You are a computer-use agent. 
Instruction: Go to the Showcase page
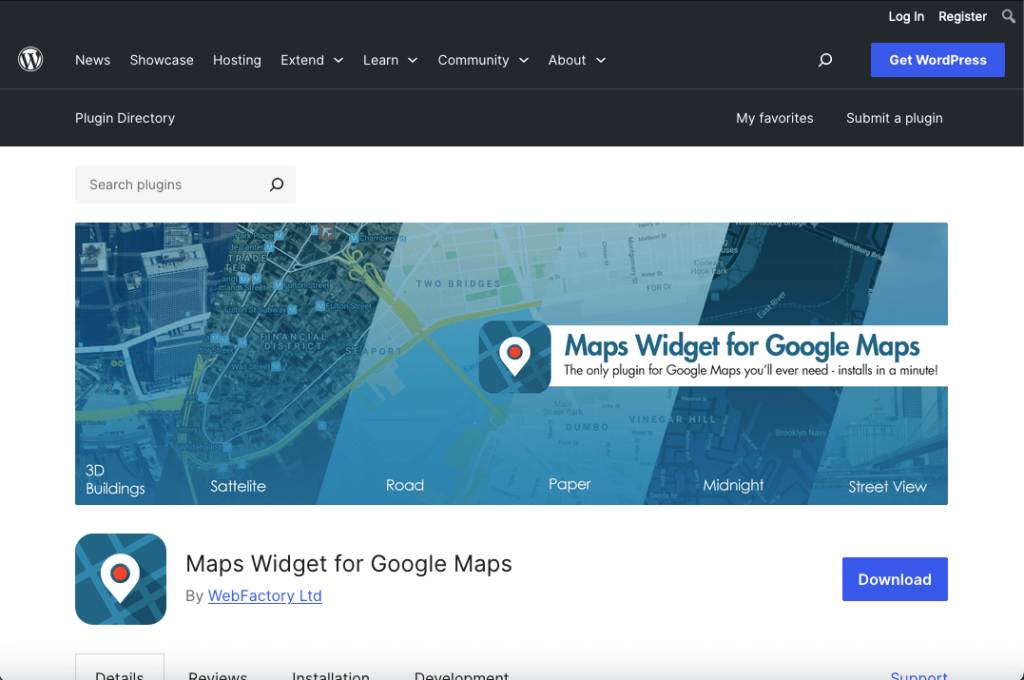pos(161,60)
